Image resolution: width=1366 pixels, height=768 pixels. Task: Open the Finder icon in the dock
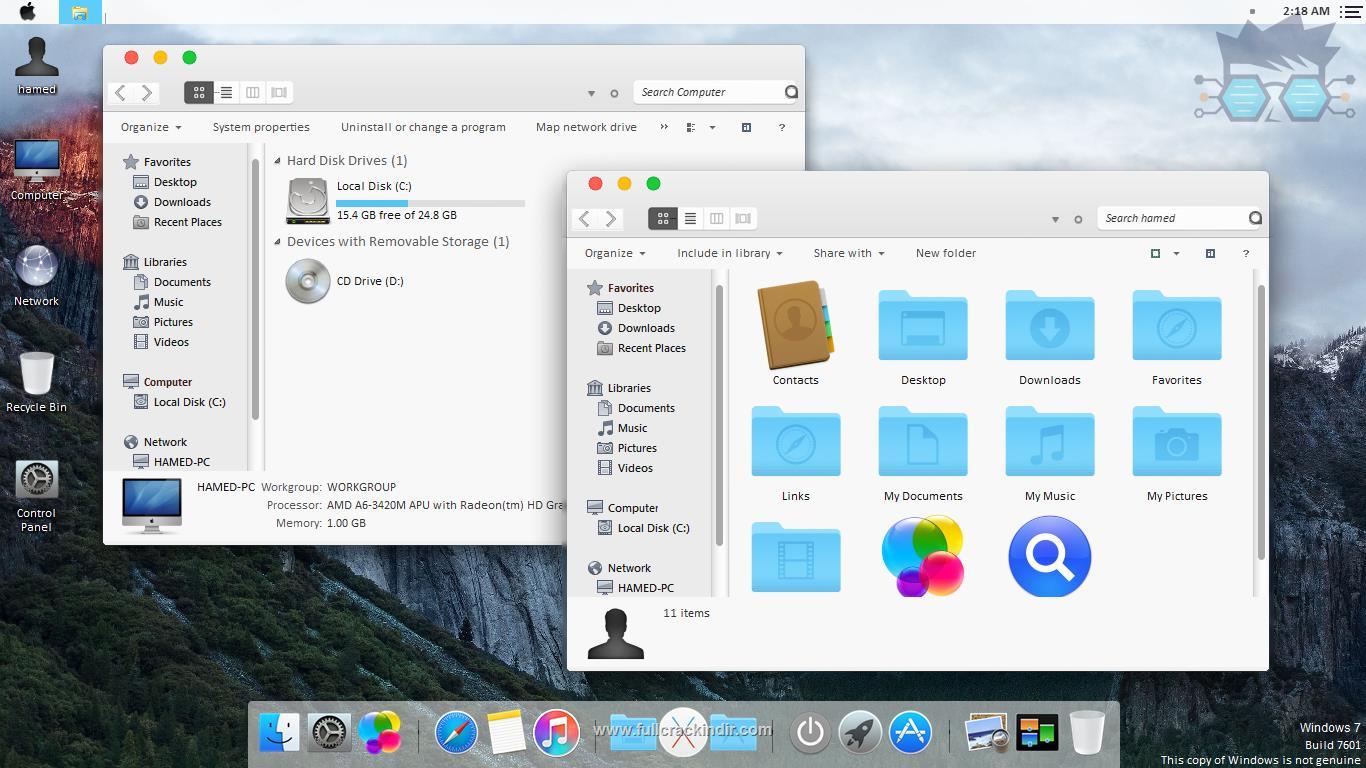[279, 733]
